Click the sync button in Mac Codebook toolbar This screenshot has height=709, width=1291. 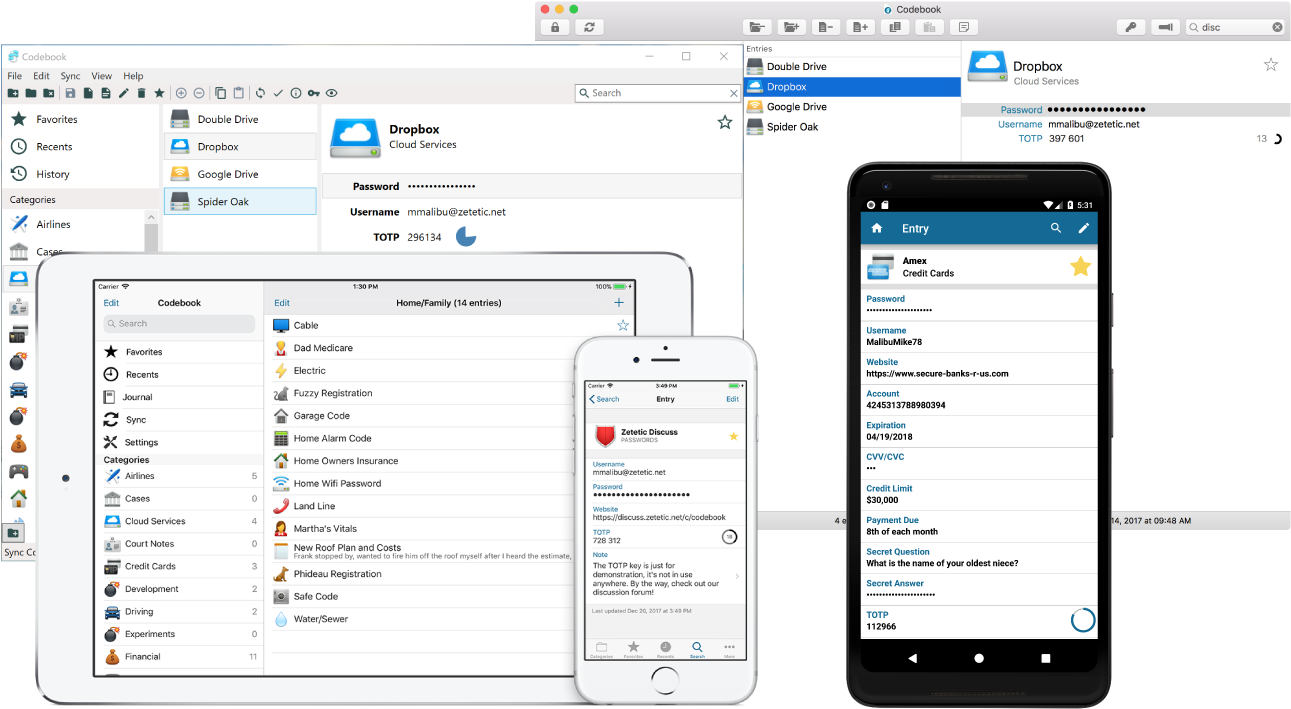pos(589,27)
